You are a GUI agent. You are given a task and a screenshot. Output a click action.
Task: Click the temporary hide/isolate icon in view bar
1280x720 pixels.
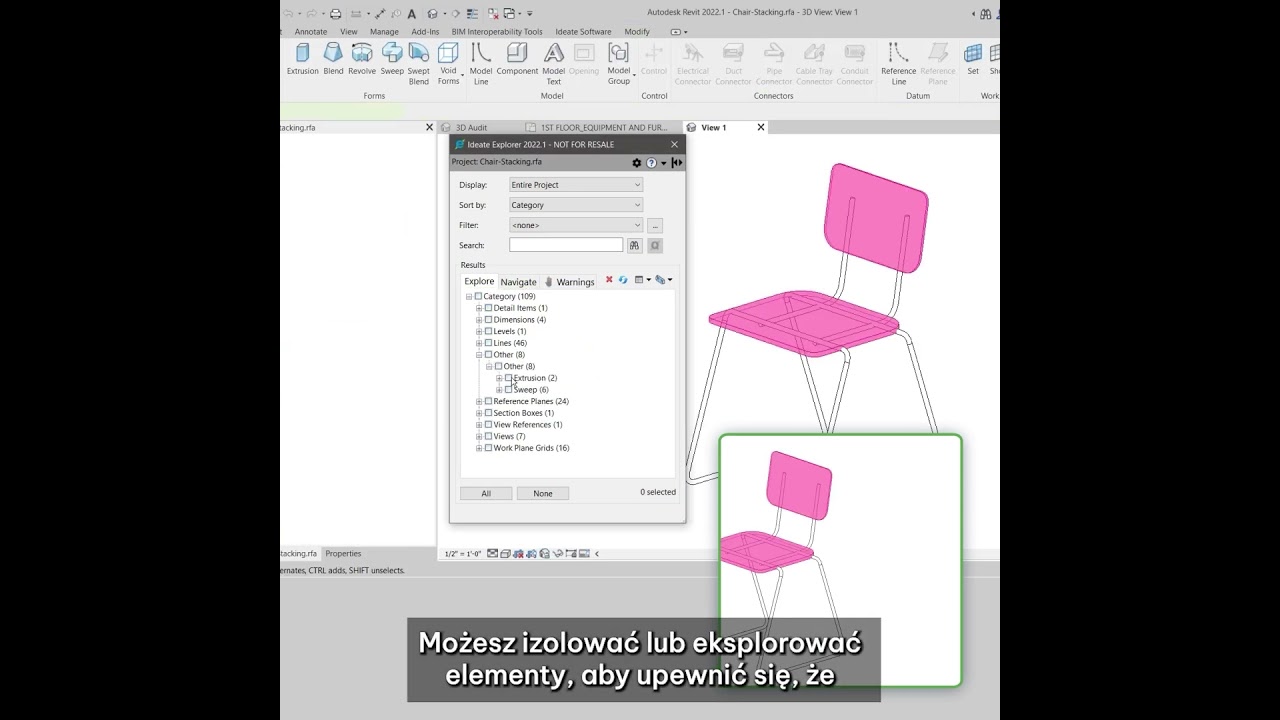pos(558,553)
